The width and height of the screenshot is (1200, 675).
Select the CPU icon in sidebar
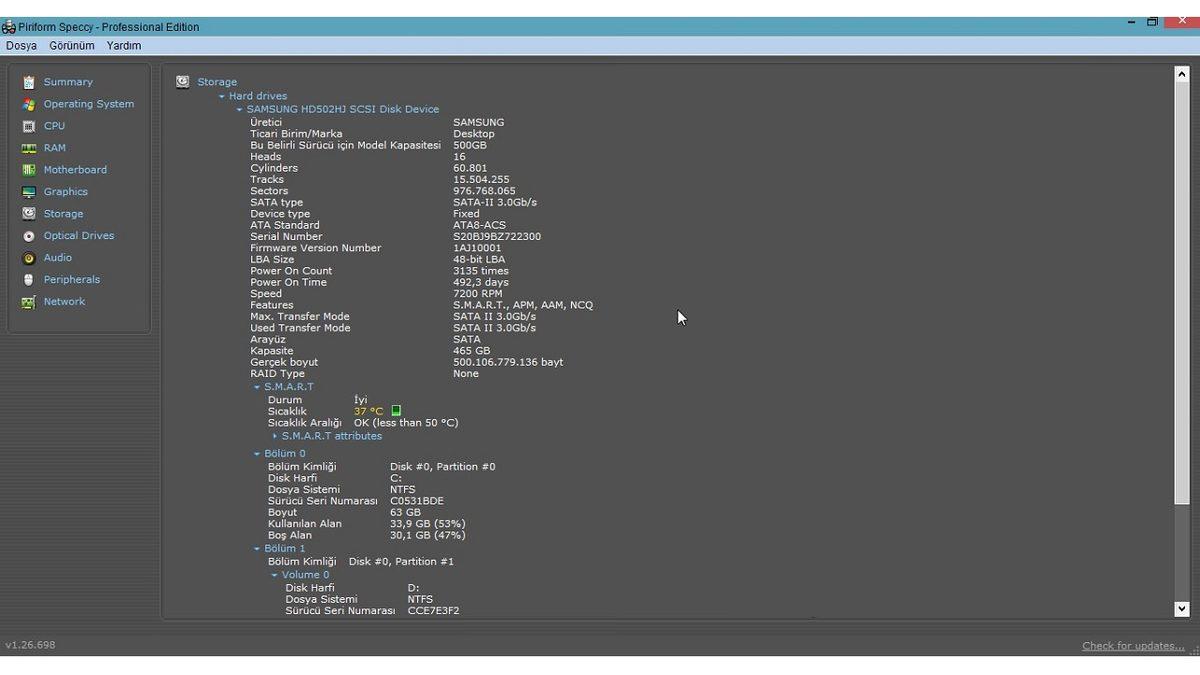(29, 126)
